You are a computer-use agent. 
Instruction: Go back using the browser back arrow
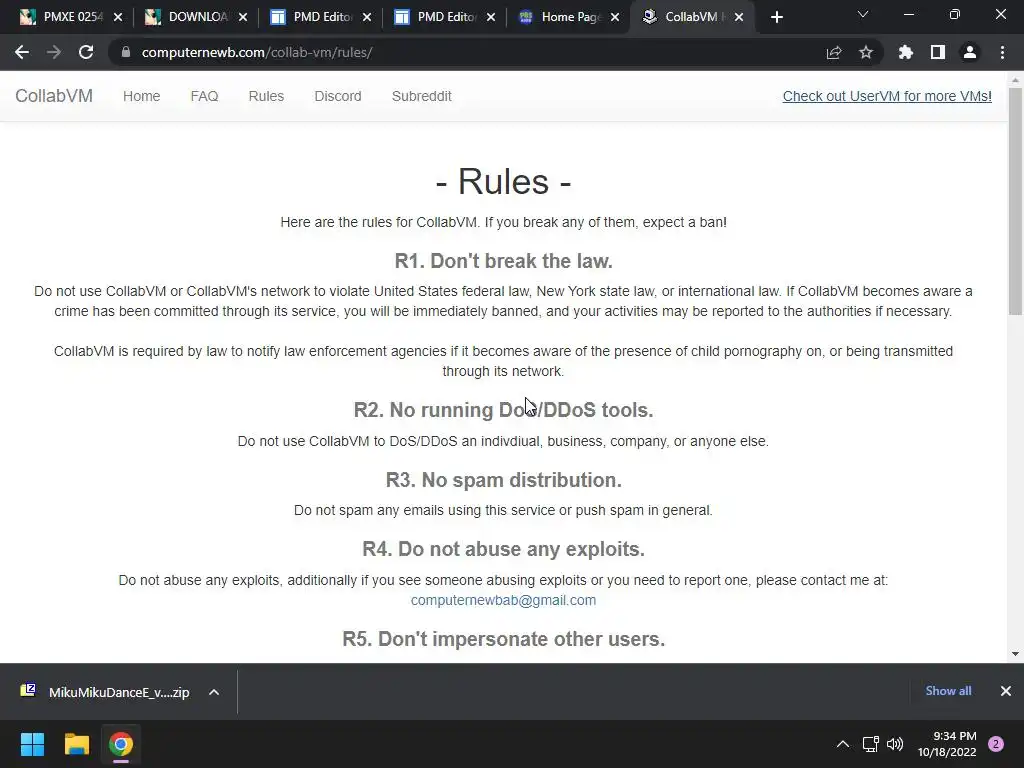(x=22, y=52)
